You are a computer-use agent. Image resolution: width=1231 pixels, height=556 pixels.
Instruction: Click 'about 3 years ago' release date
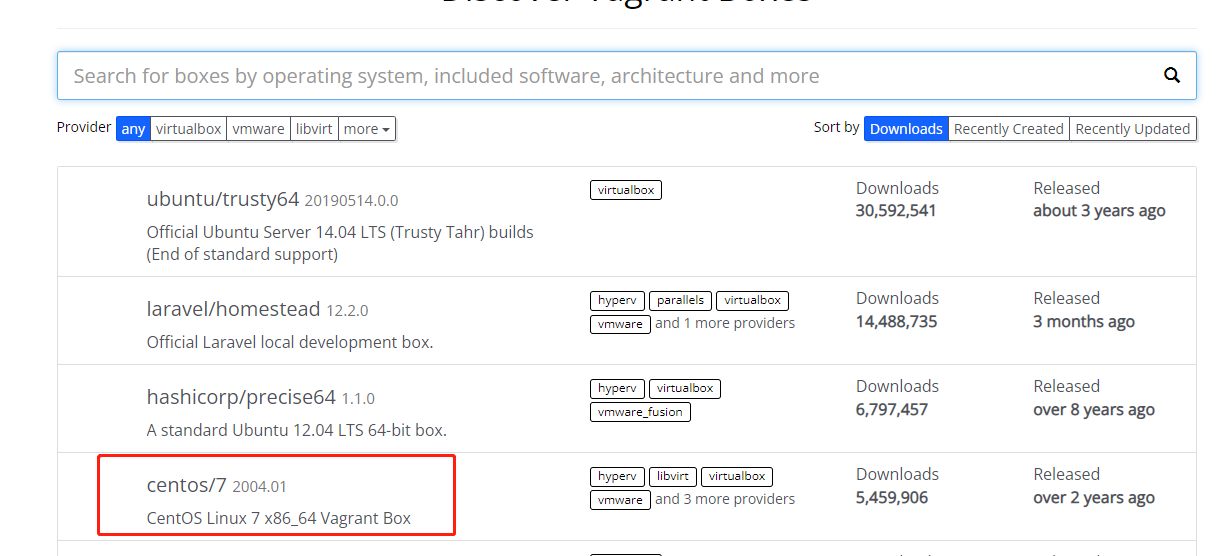1099,211
